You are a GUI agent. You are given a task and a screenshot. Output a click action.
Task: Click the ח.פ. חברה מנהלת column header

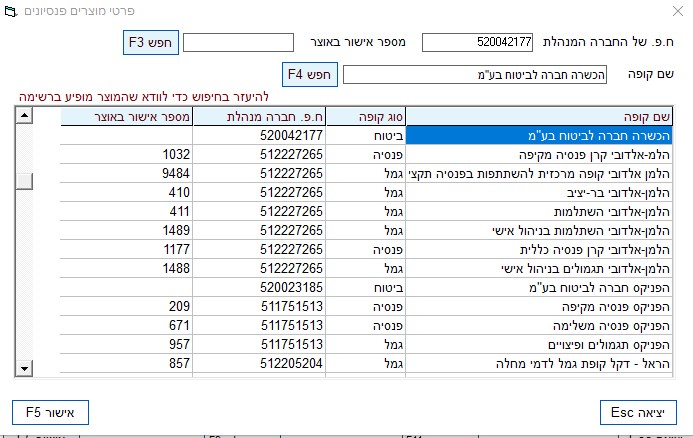point(259,117)
